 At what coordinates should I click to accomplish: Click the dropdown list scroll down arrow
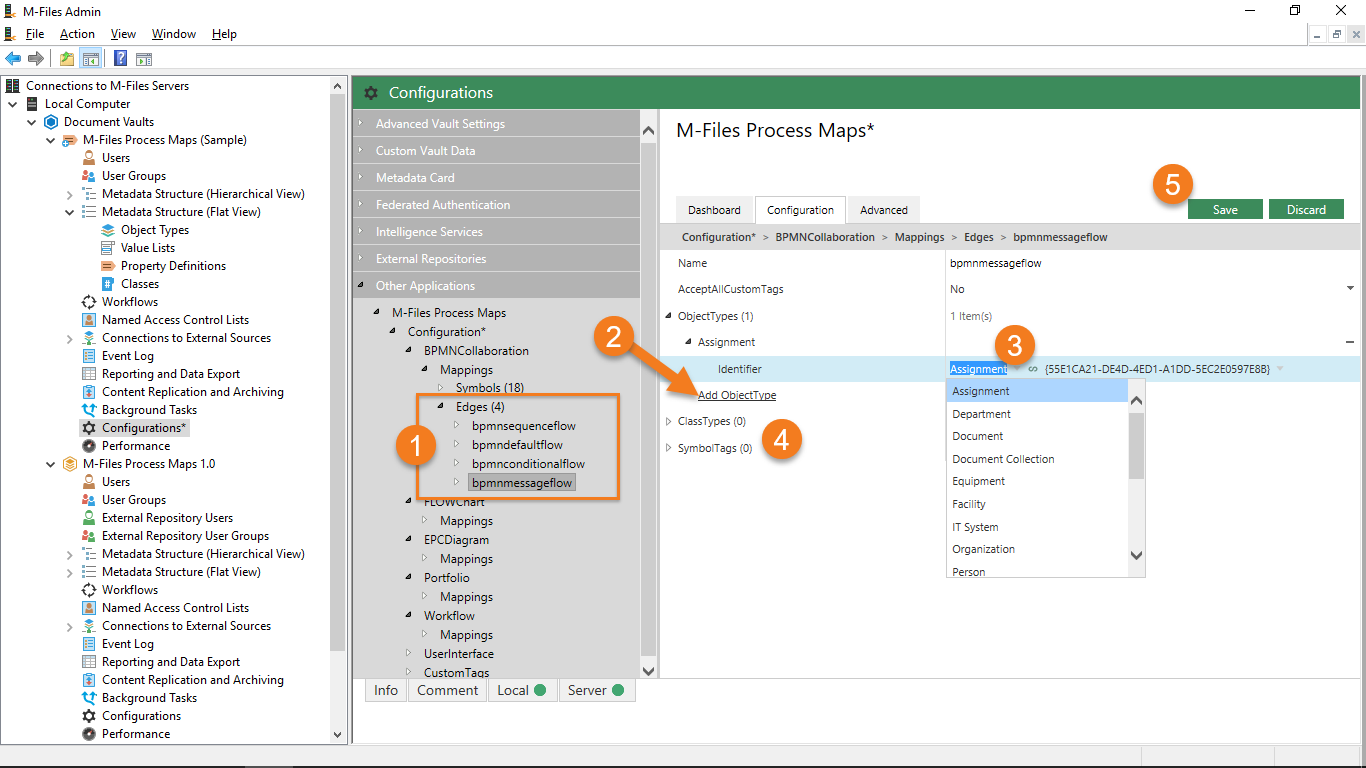coord(1136,555)
